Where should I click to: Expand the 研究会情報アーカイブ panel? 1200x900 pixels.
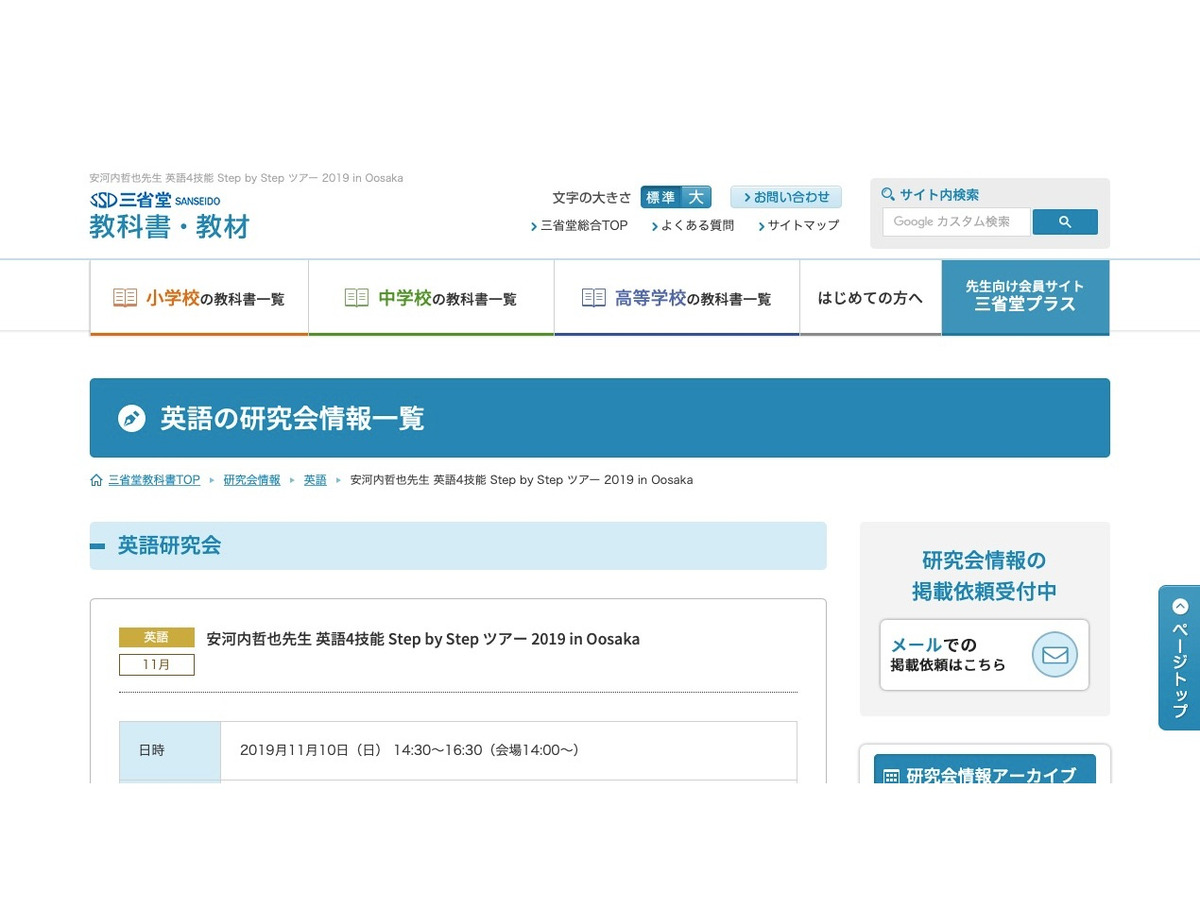pyautogui.click(x=984, y=774)
